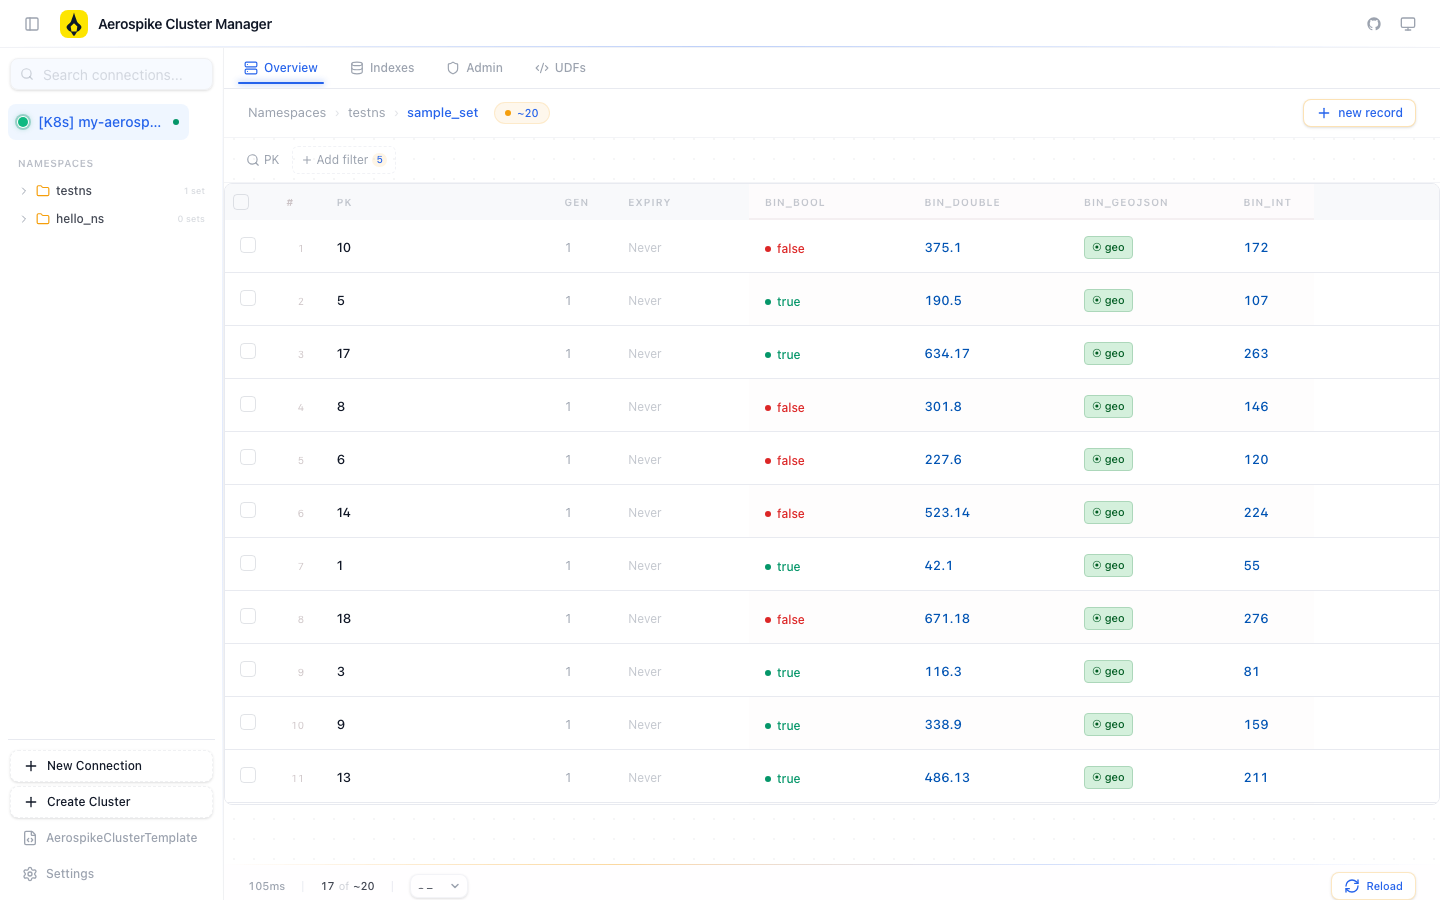This screenshot has height=900, width=1440.
Task: Check the row checkbox for PK 10
Action: coord(248,245)
